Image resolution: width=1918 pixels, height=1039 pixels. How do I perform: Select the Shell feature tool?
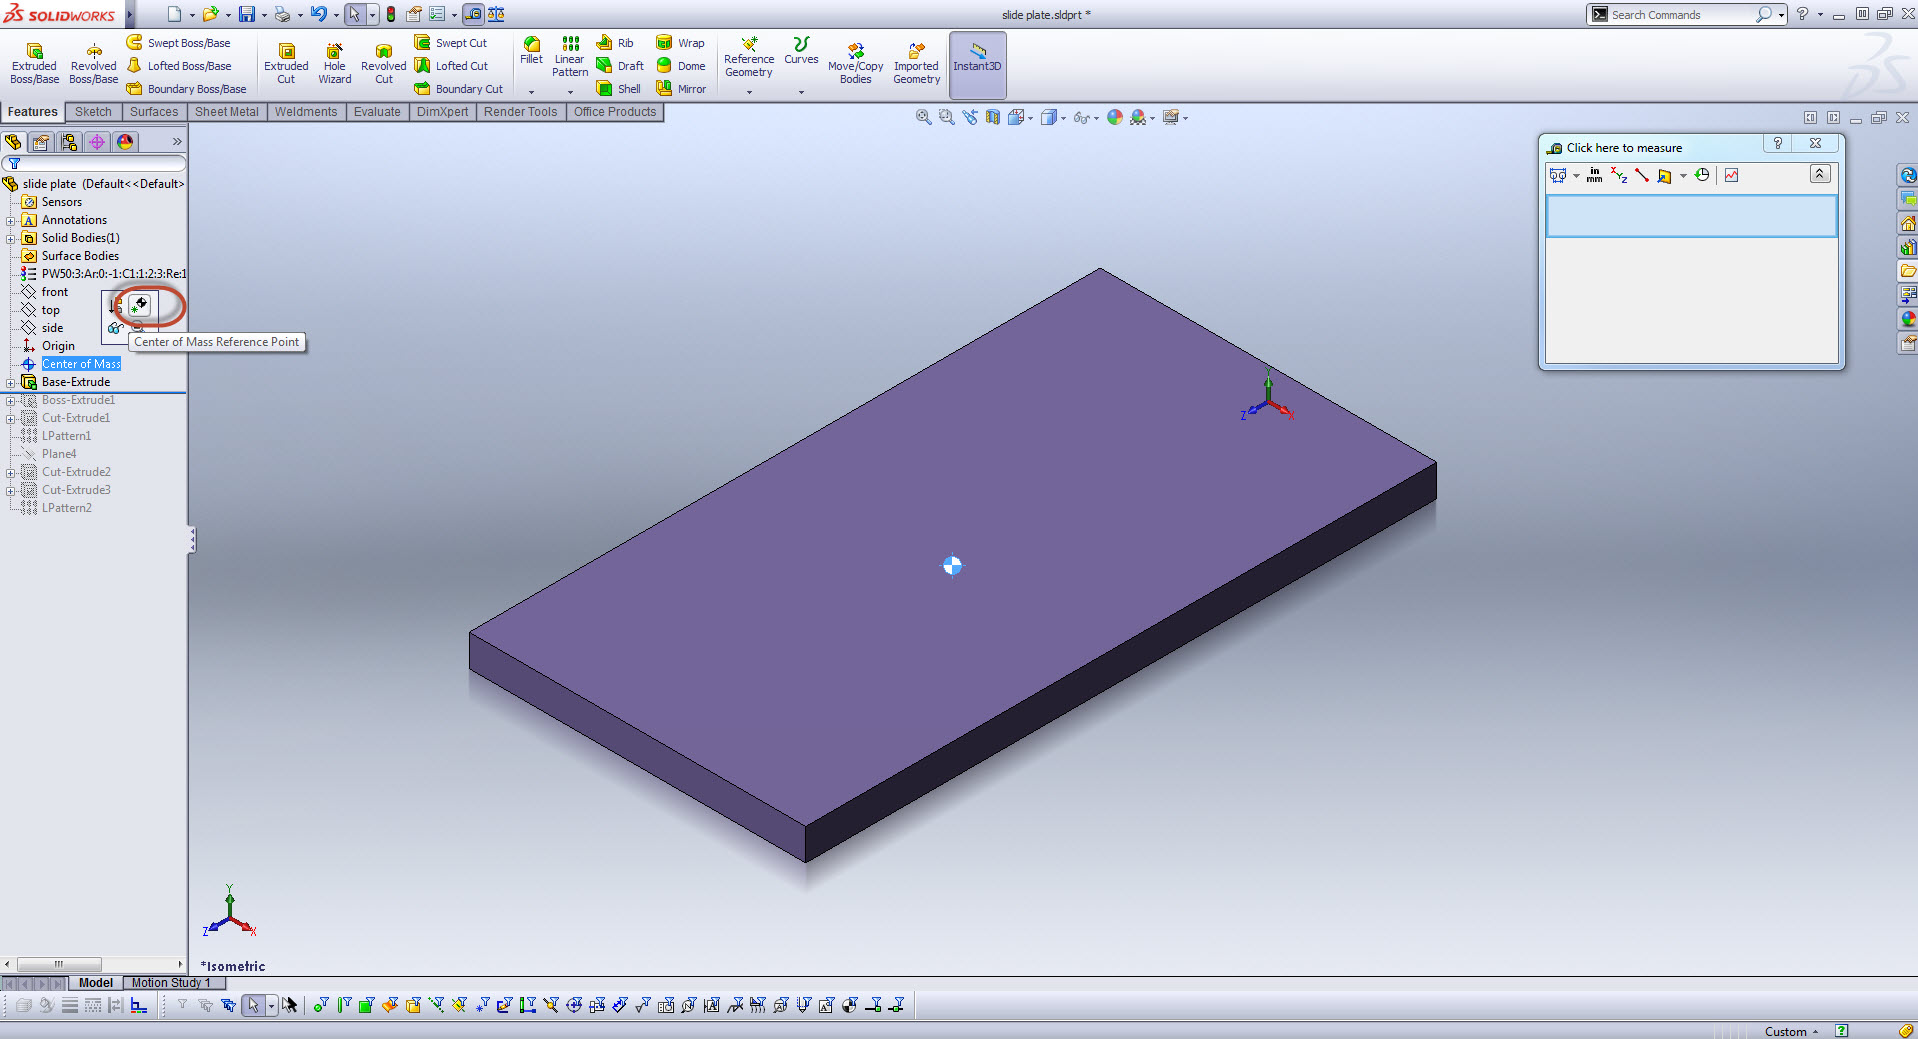620,88
